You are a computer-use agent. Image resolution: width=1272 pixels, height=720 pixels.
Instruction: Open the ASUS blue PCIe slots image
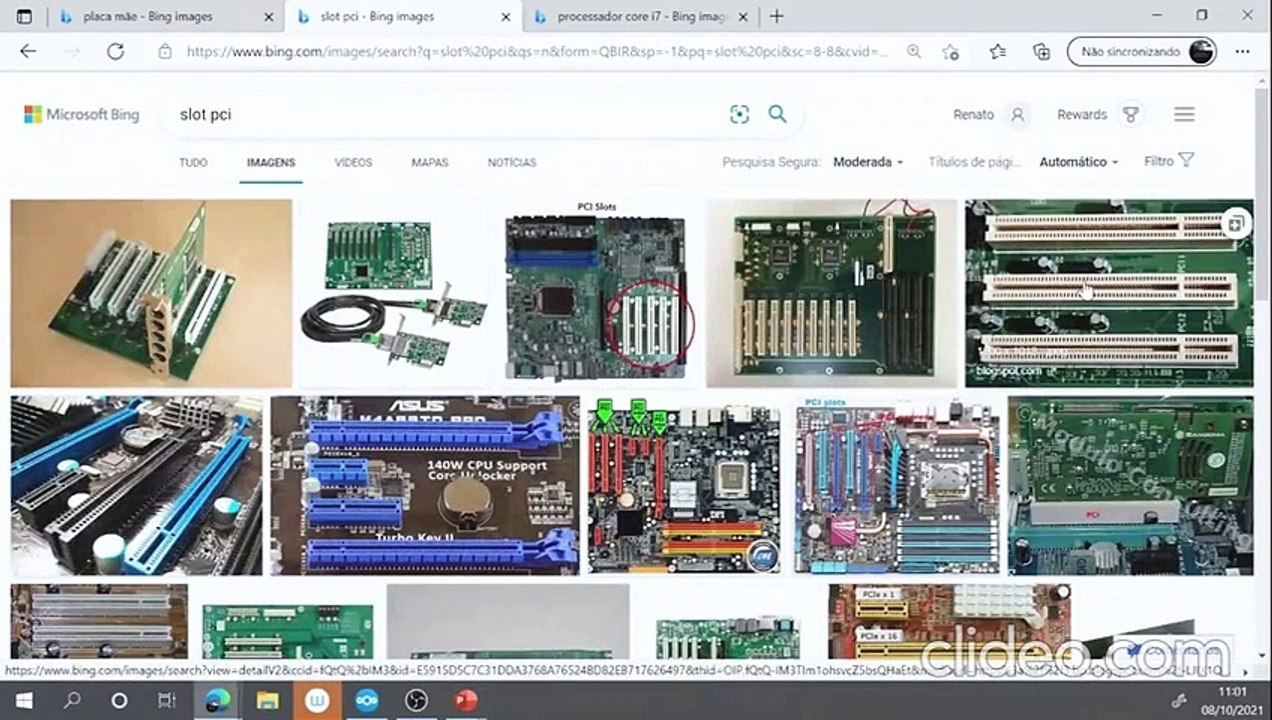coord(425,485)
